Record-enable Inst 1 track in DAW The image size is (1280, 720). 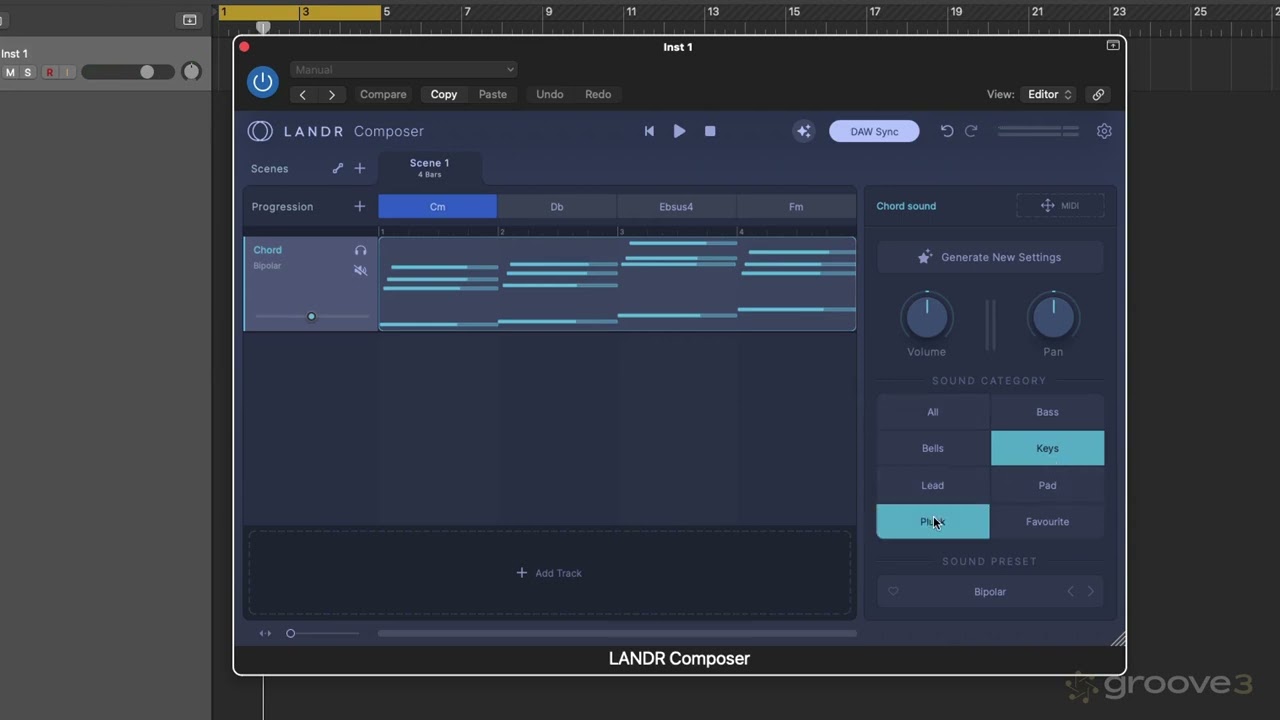click(49, 72)
